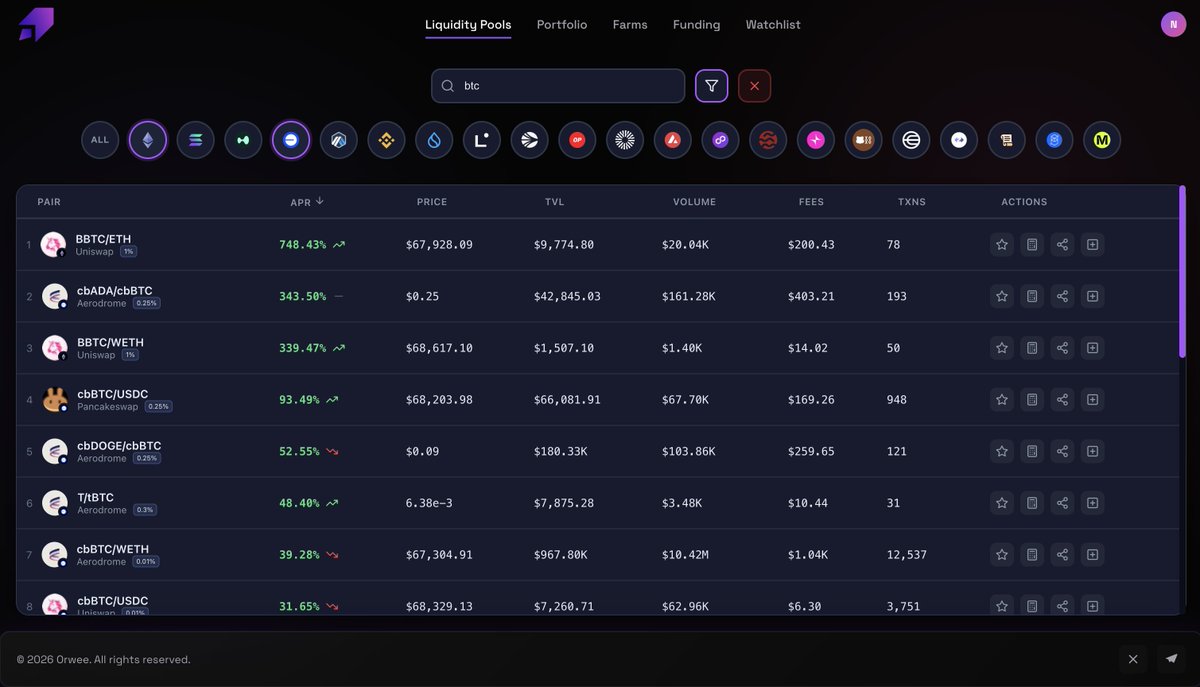1200x687 pixels.
Task: Toggle the Base chain filter
Action: pos(291,140)
